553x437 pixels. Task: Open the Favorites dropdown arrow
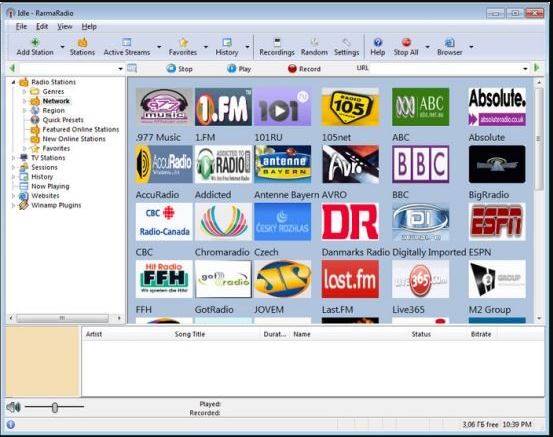tap(206, 47)
